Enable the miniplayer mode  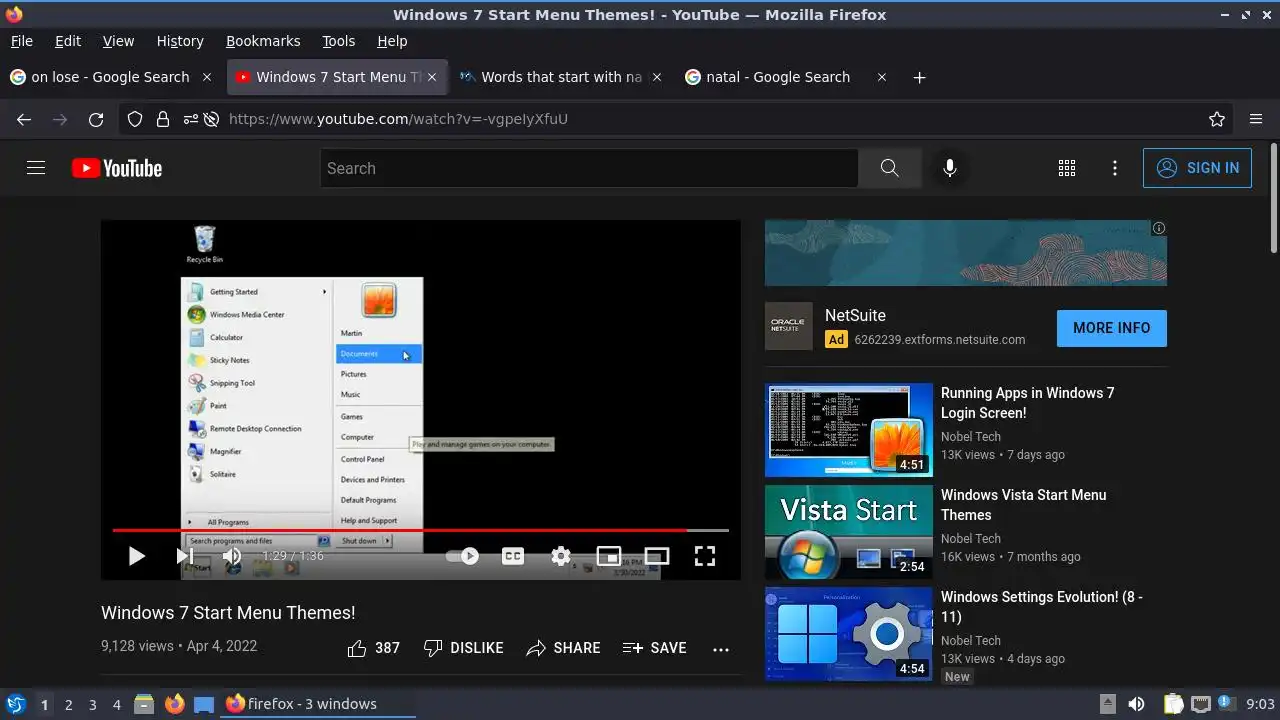[609, 556]
